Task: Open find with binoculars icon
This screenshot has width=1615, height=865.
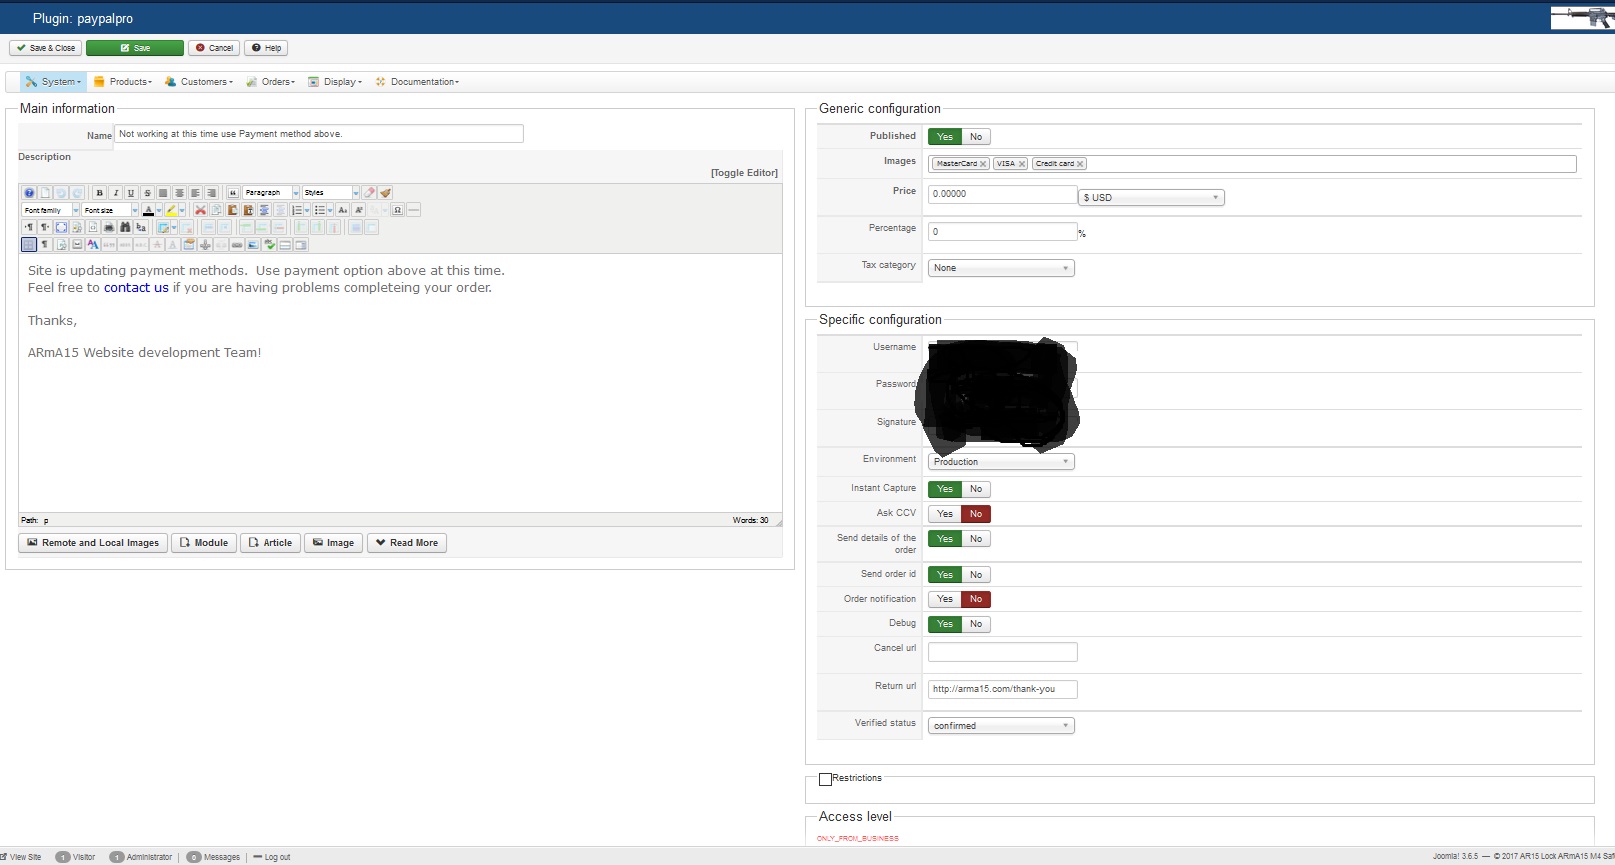Action: 125,227
